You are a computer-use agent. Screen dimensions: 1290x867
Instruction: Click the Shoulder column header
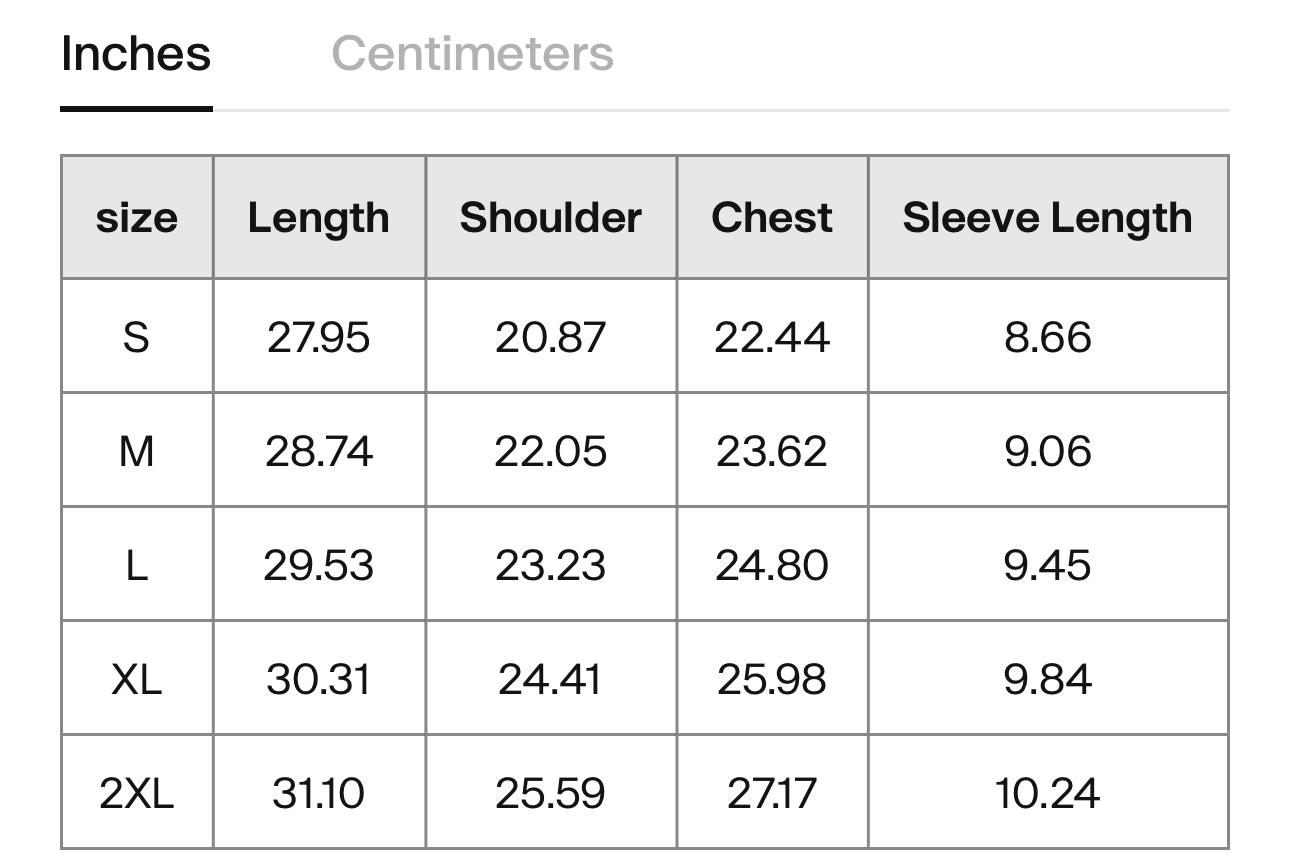pos(551,218)
